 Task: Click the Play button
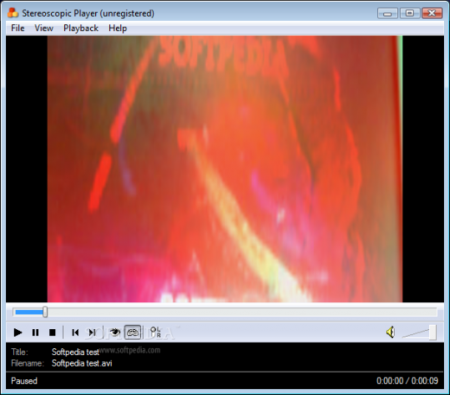coord(18,332)
